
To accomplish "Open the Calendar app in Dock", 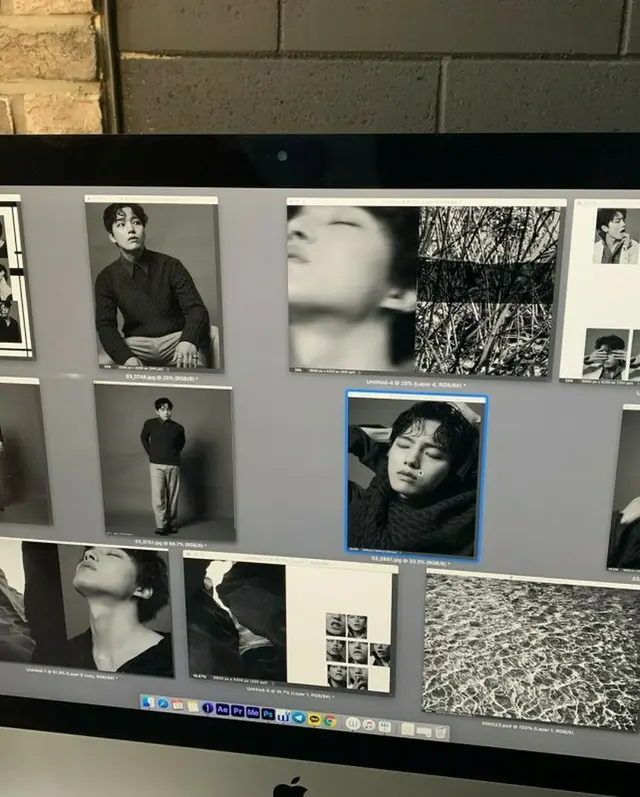I will tap(177, 705).
